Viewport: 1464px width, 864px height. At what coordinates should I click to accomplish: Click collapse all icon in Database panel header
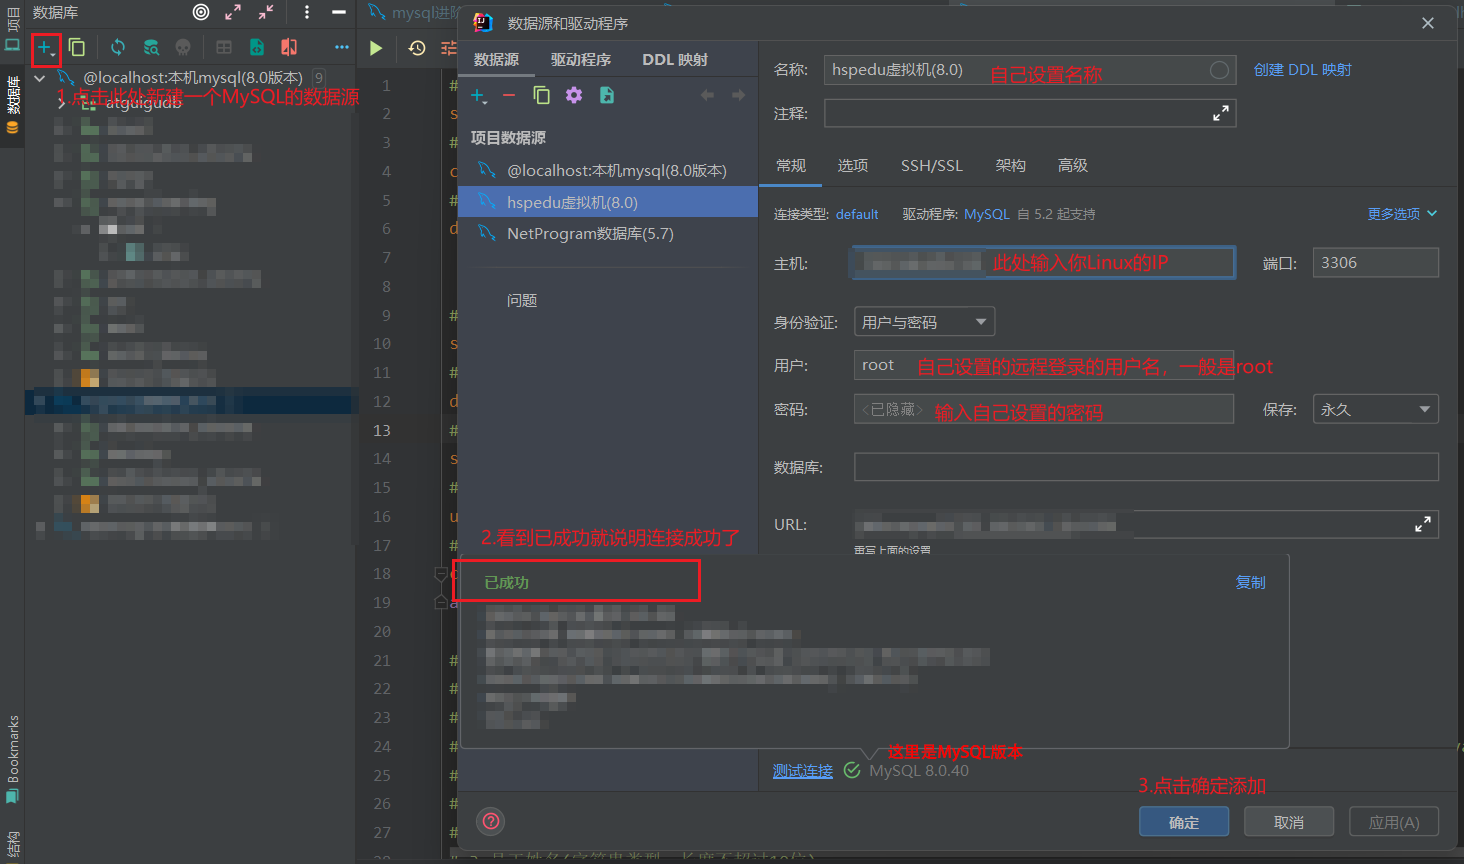pyautogui.click(x=266, y=12)
